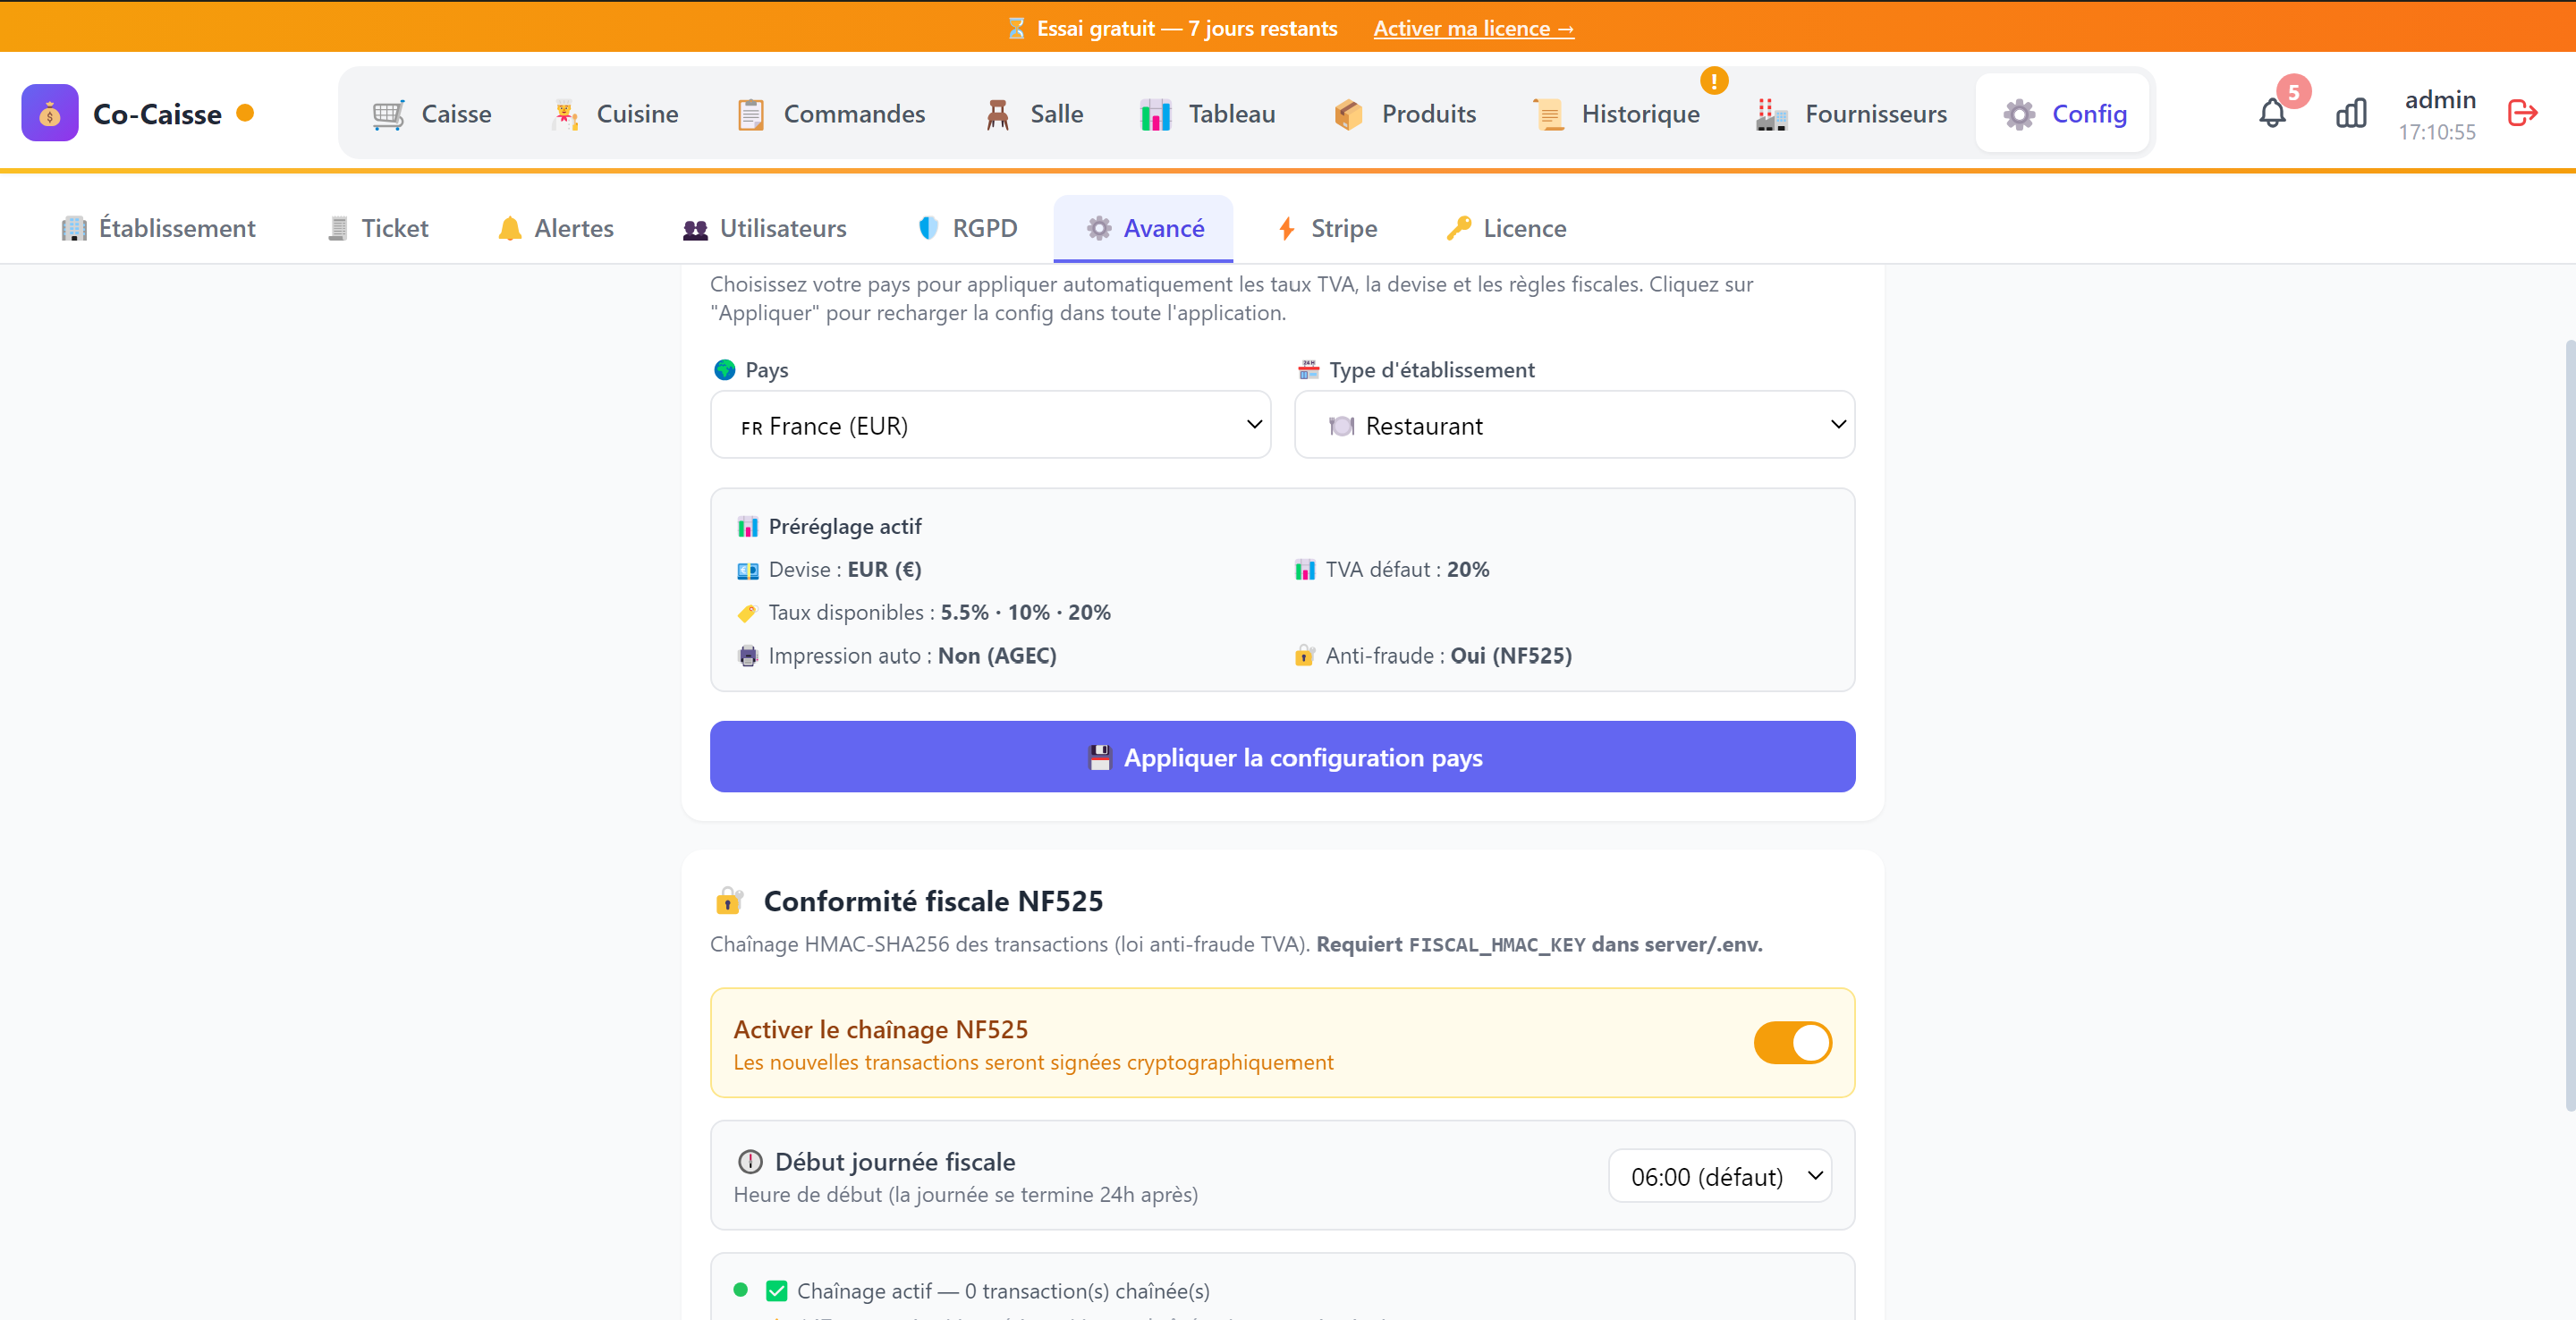Open Caisse with the cart icon
This screenshot has height=1320, width=2576.
click(388, 115)
